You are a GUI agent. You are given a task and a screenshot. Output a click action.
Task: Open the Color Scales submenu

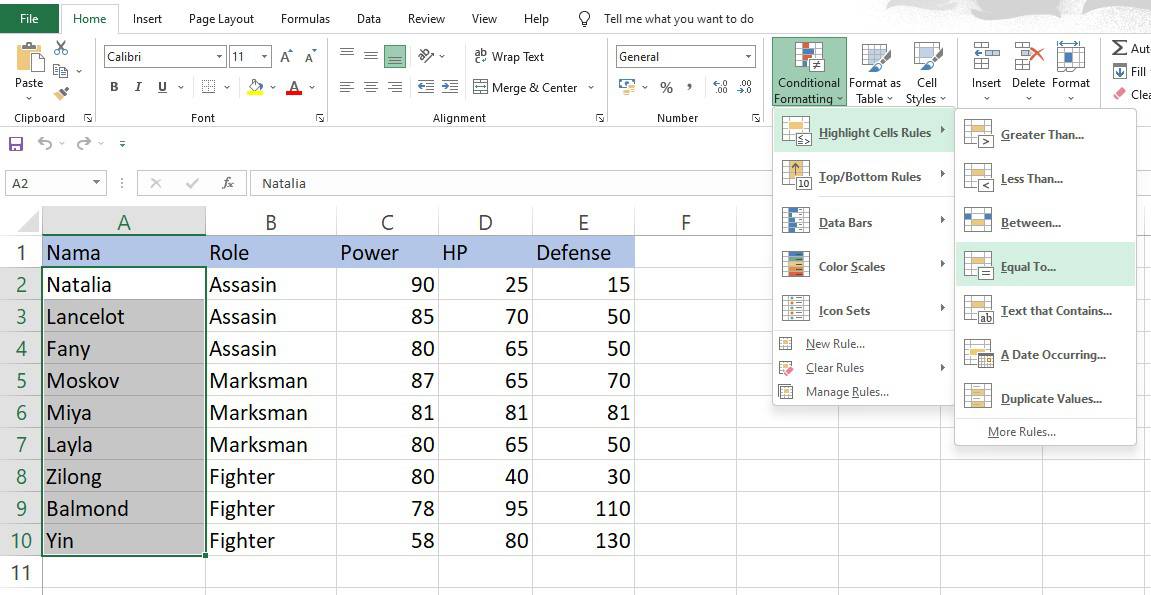(863, 267)
